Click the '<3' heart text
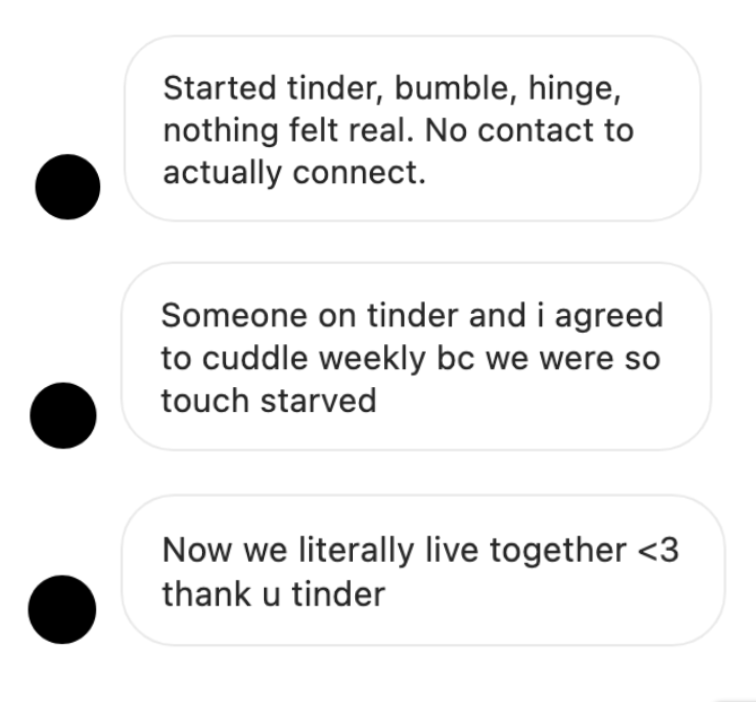The image size is (756, 702). tap(658, 550)
